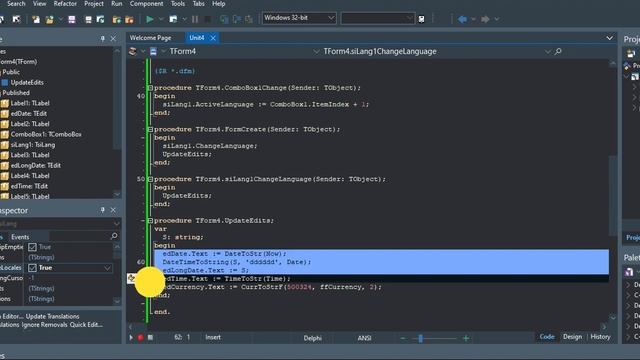The width and height of the screenshot is (640, 360).
Task: Open the Component menu
Action: [147, 4]
